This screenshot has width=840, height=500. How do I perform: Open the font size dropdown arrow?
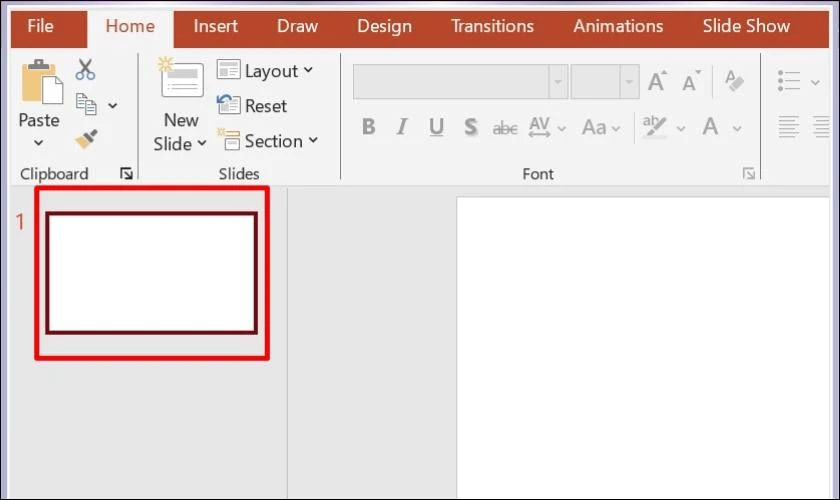629,81
